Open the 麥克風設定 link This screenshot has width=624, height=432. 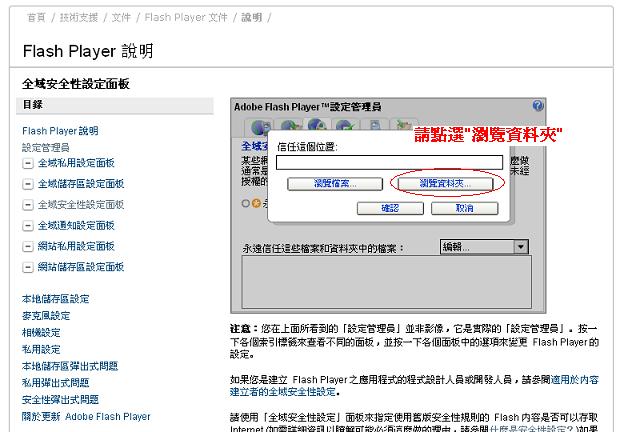tap(46, 316)
